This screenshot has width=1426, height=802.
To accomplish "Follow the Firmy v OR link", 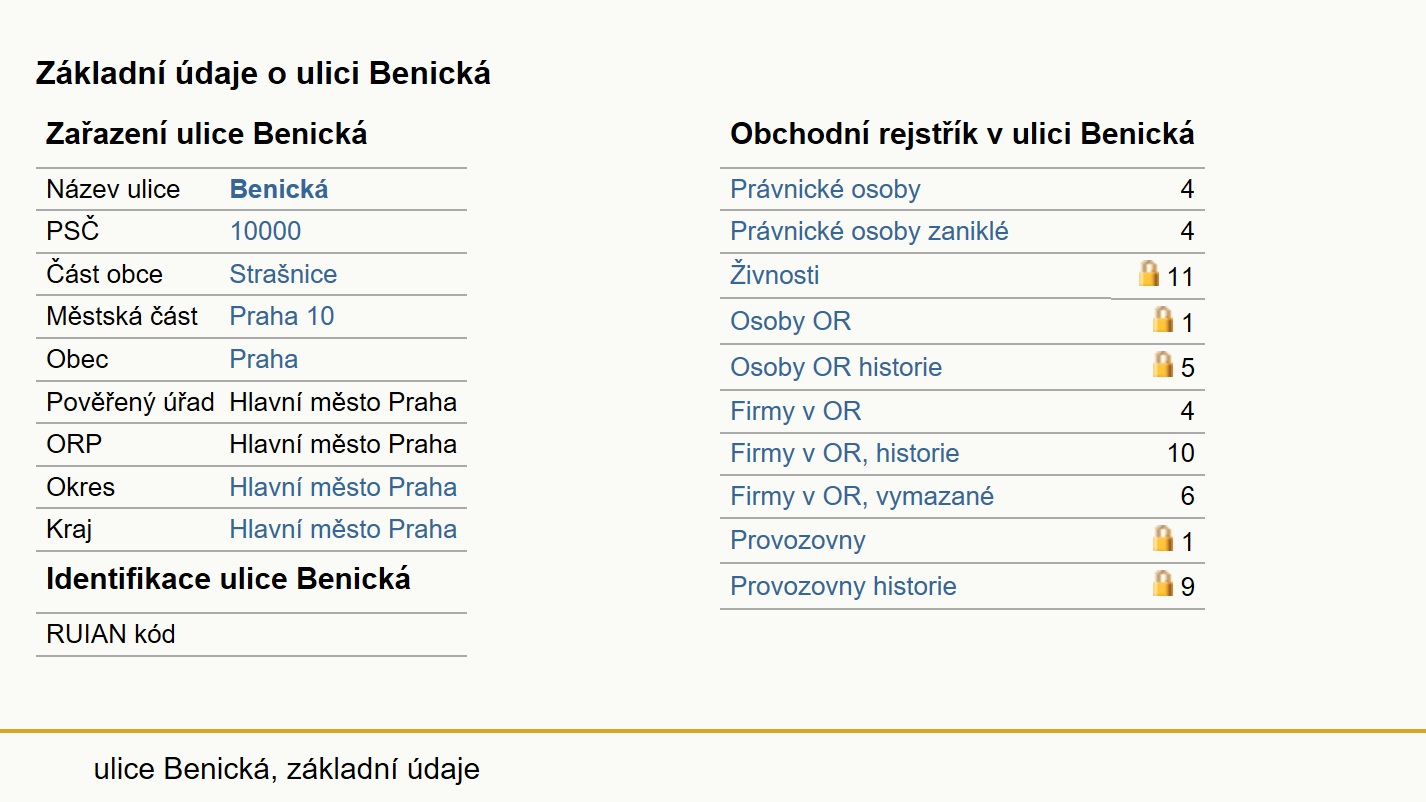I will (795, 411).
